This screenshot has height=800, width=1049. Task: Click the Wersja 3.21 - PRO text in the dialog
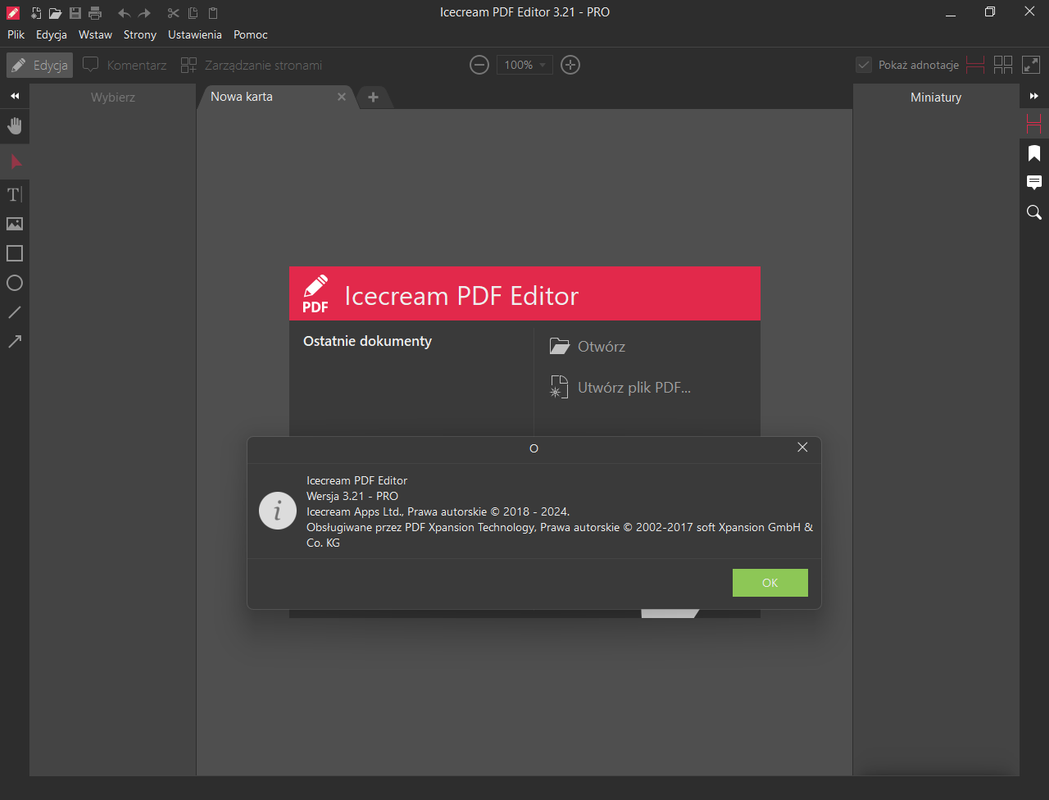point(352,496)
